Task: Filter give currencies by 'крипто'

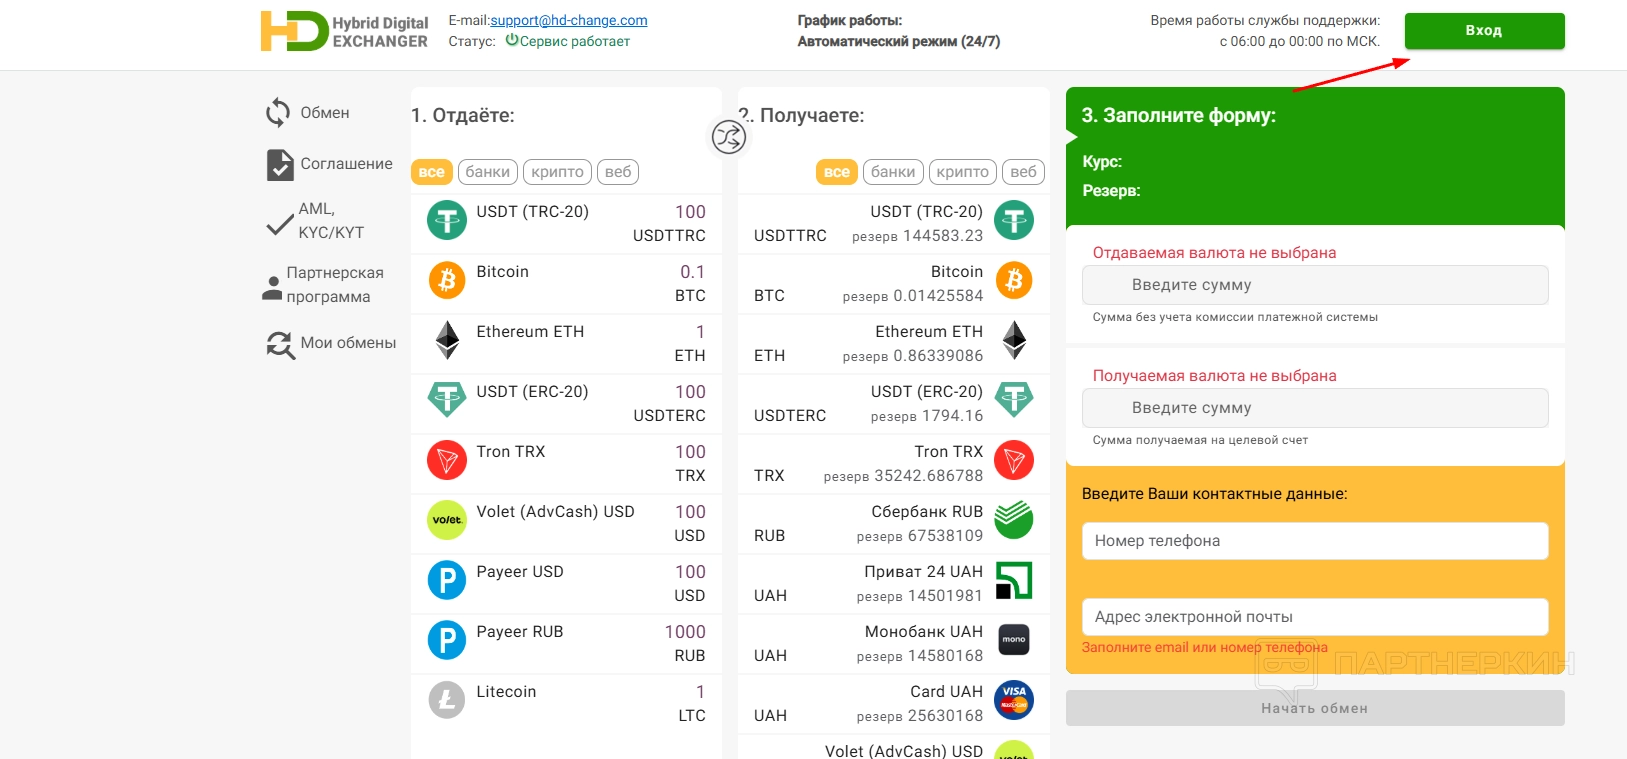Action: [557, 172]
